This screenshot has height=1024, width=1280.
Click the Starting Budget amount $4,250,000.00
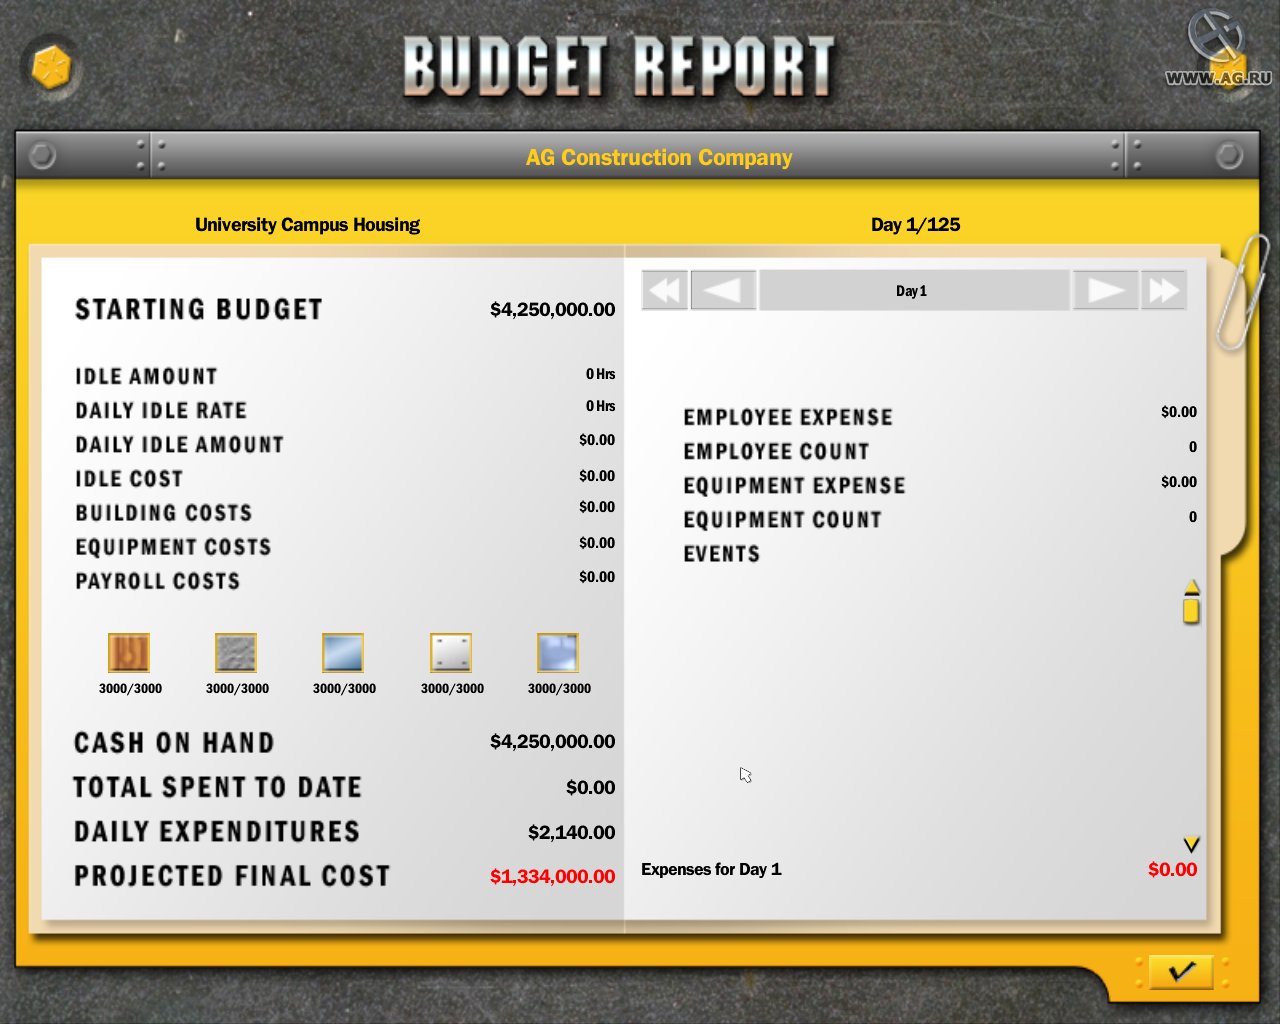point(552,310)
